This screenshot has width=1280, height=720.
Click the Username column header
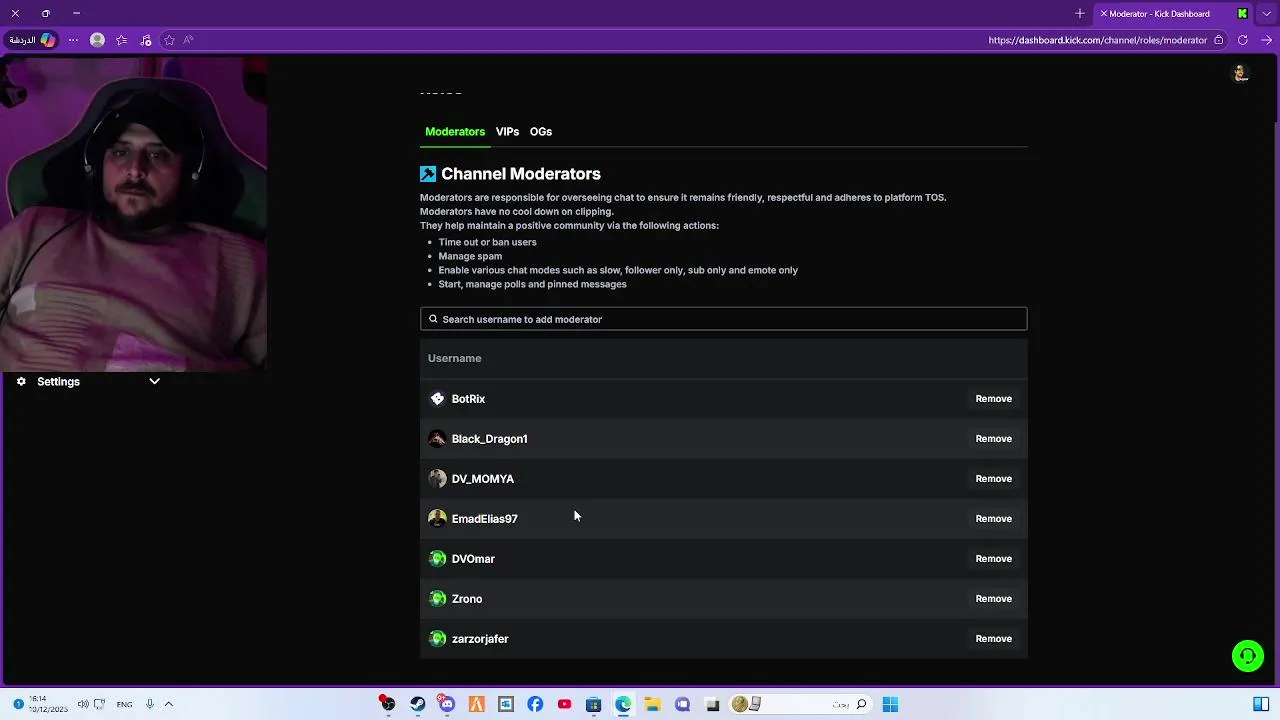tap(454, 358)
